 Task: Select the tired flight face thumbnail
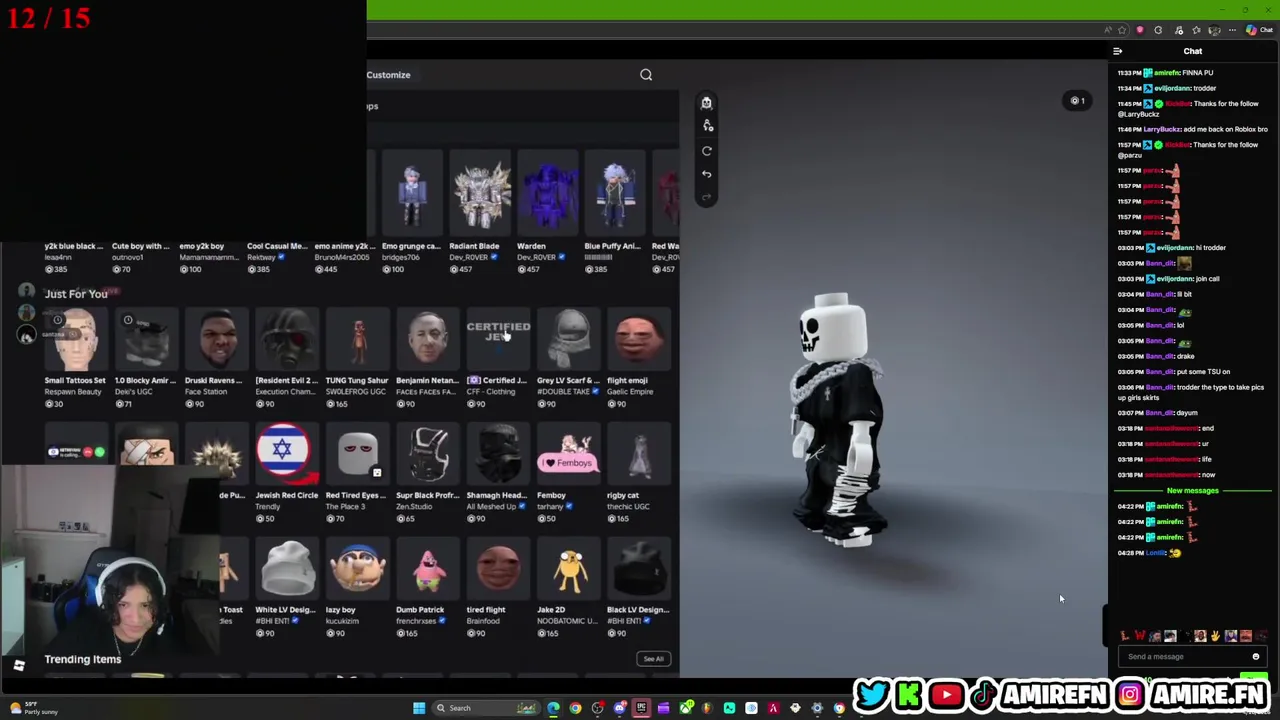click(x=498, y=570)
